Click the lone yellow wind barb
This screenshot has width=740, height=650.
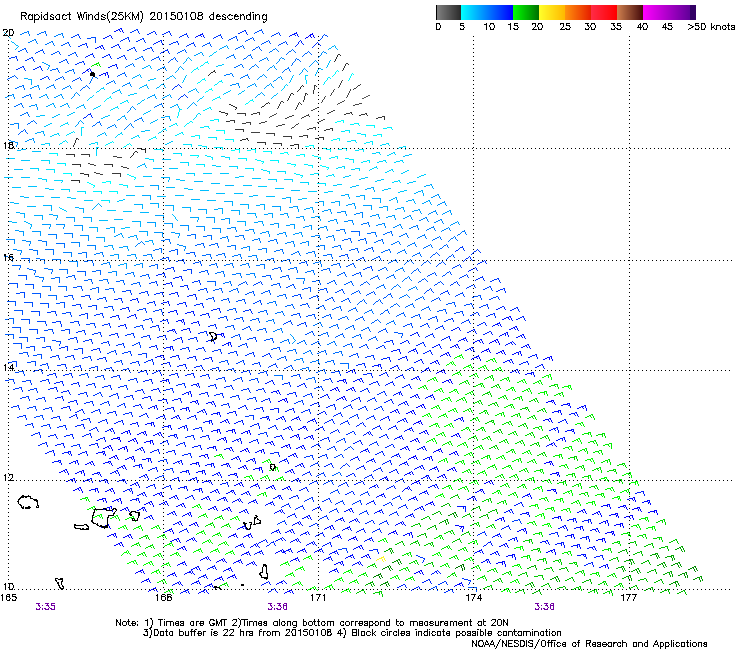coord(380,559)
